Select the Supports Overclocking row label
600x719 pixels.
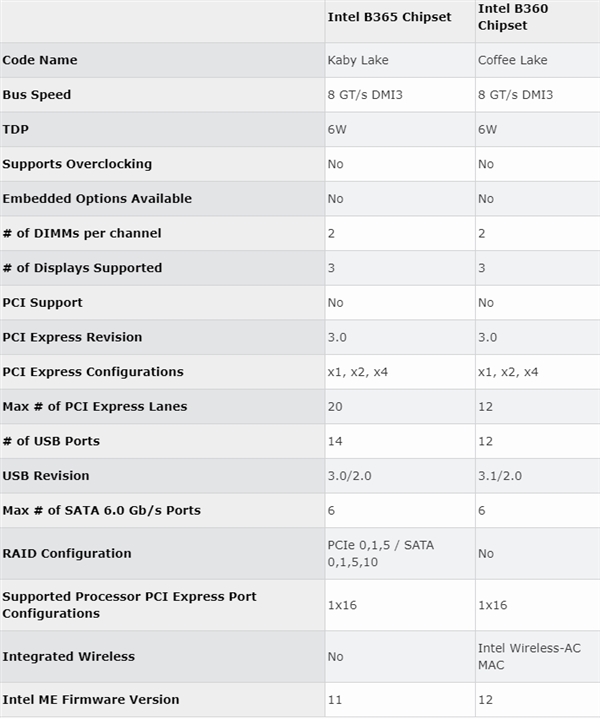coord(77,164)
